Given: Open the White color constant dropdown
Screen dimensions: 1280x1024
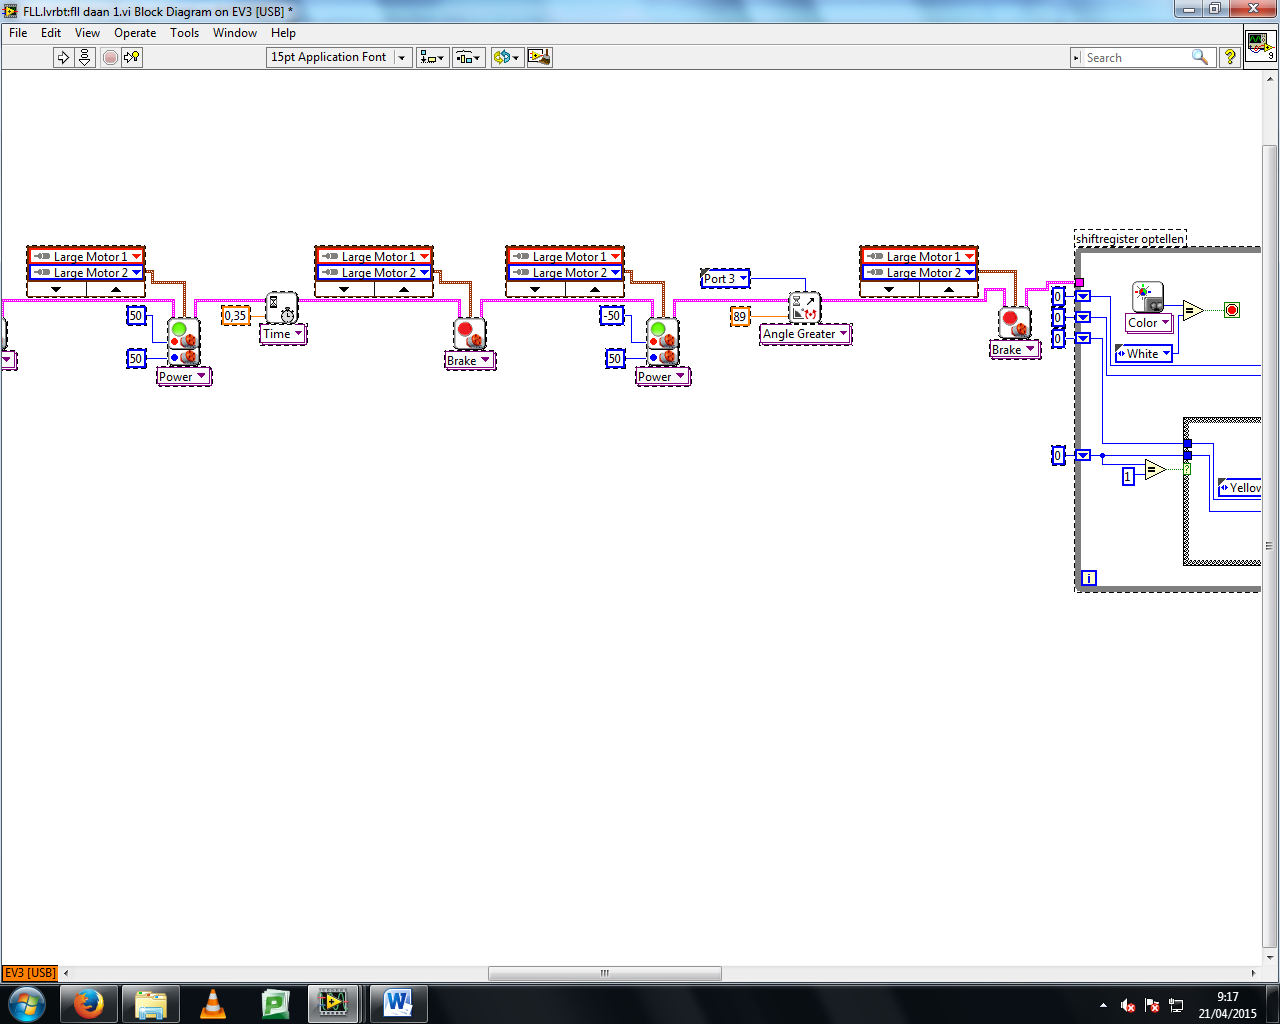Looking at the screenshot, I should pos(1143,353).
